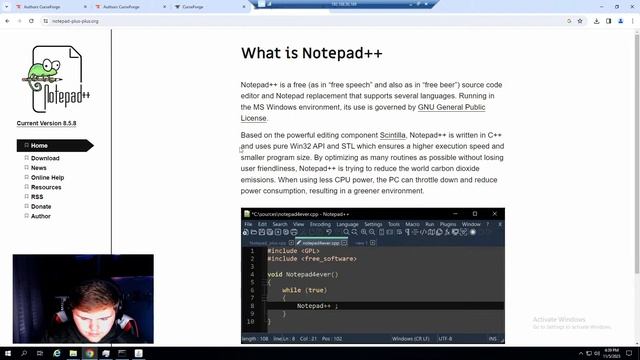
Task: Go to the Resources sidebar link
Action: [46, 187]
